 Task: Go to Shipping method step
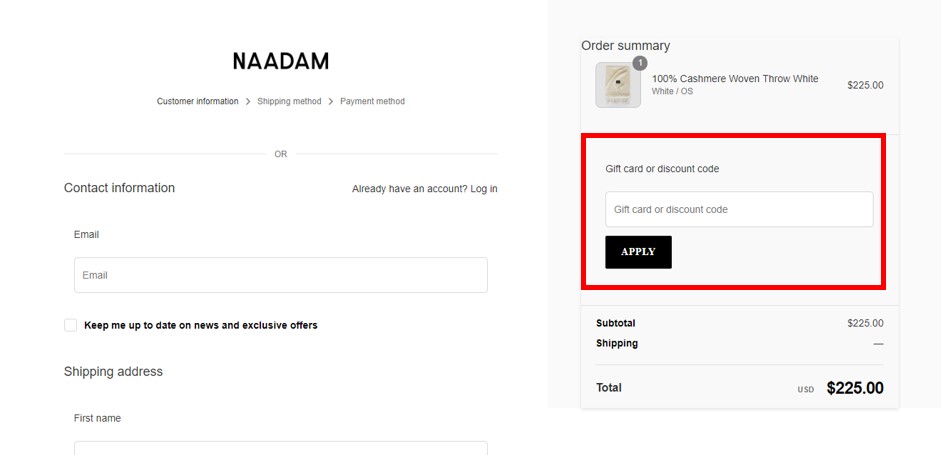point(289,101)
